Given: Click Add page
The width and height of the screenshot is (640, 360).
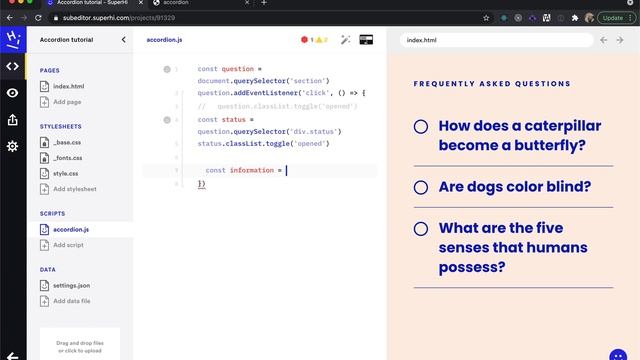Looking at the screenshot, I should coord(67,102).
